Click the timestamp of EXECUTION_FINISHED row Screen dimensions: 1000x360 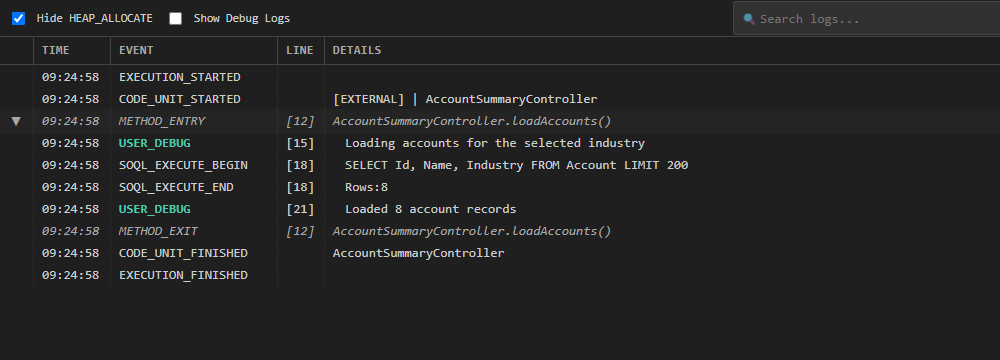click(x=70, y=276)
